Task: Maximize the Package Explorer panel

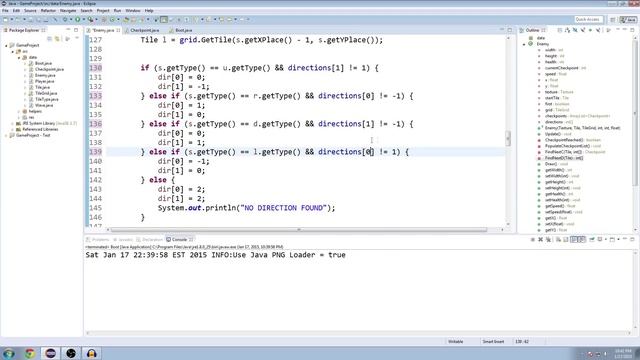Action: (76, 30)
